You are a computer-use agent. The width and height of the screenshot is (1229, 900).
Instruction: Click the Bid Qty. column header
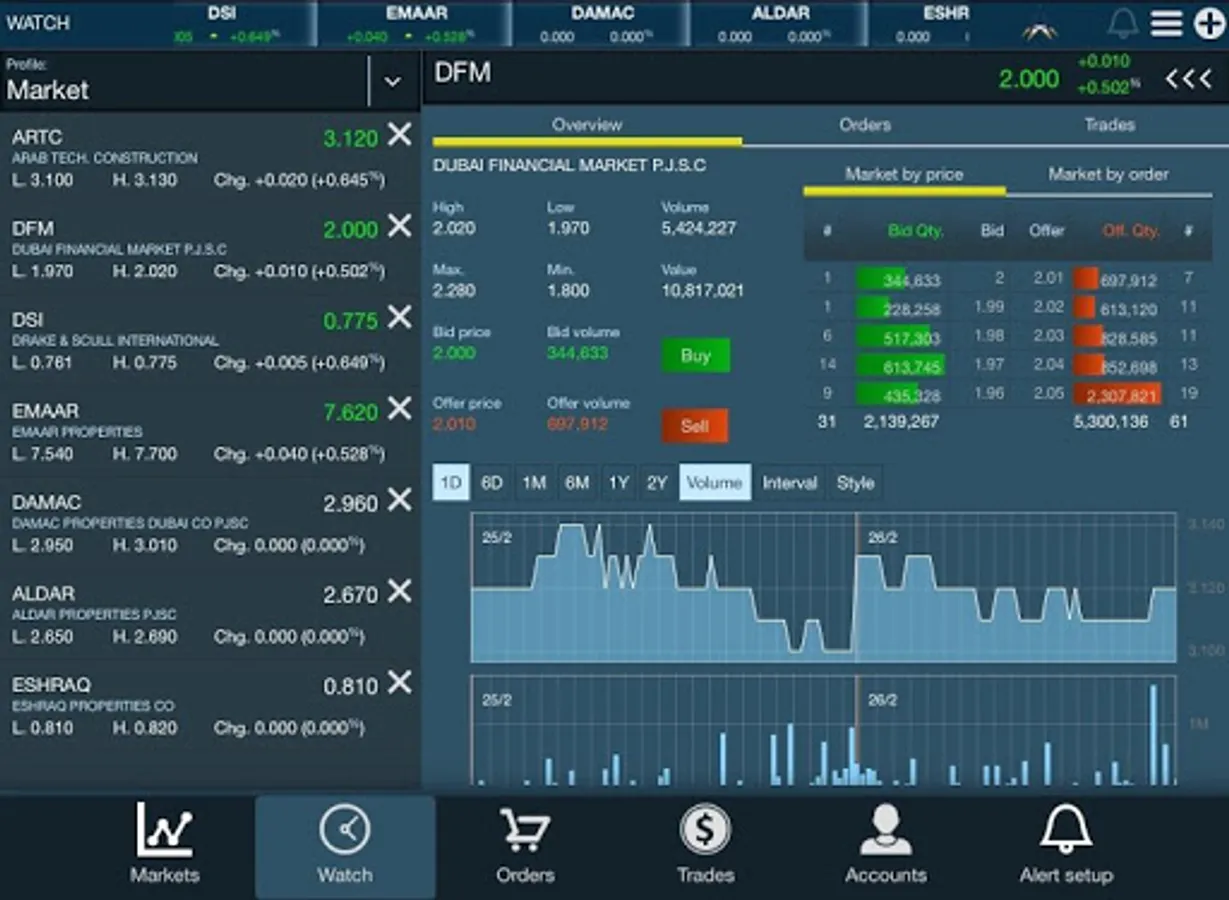click(915, 231)
